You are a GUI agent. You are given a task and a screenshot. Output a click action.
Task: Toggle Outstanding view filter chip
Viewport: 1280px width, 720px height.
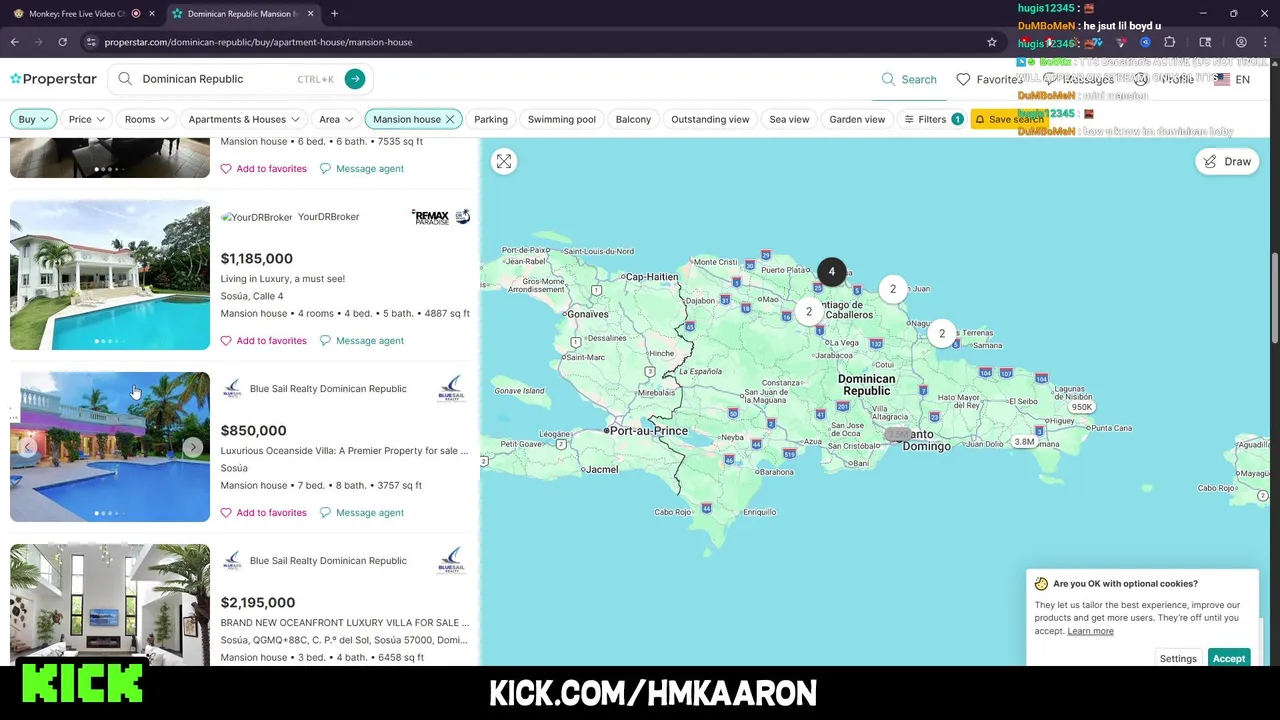710,119
